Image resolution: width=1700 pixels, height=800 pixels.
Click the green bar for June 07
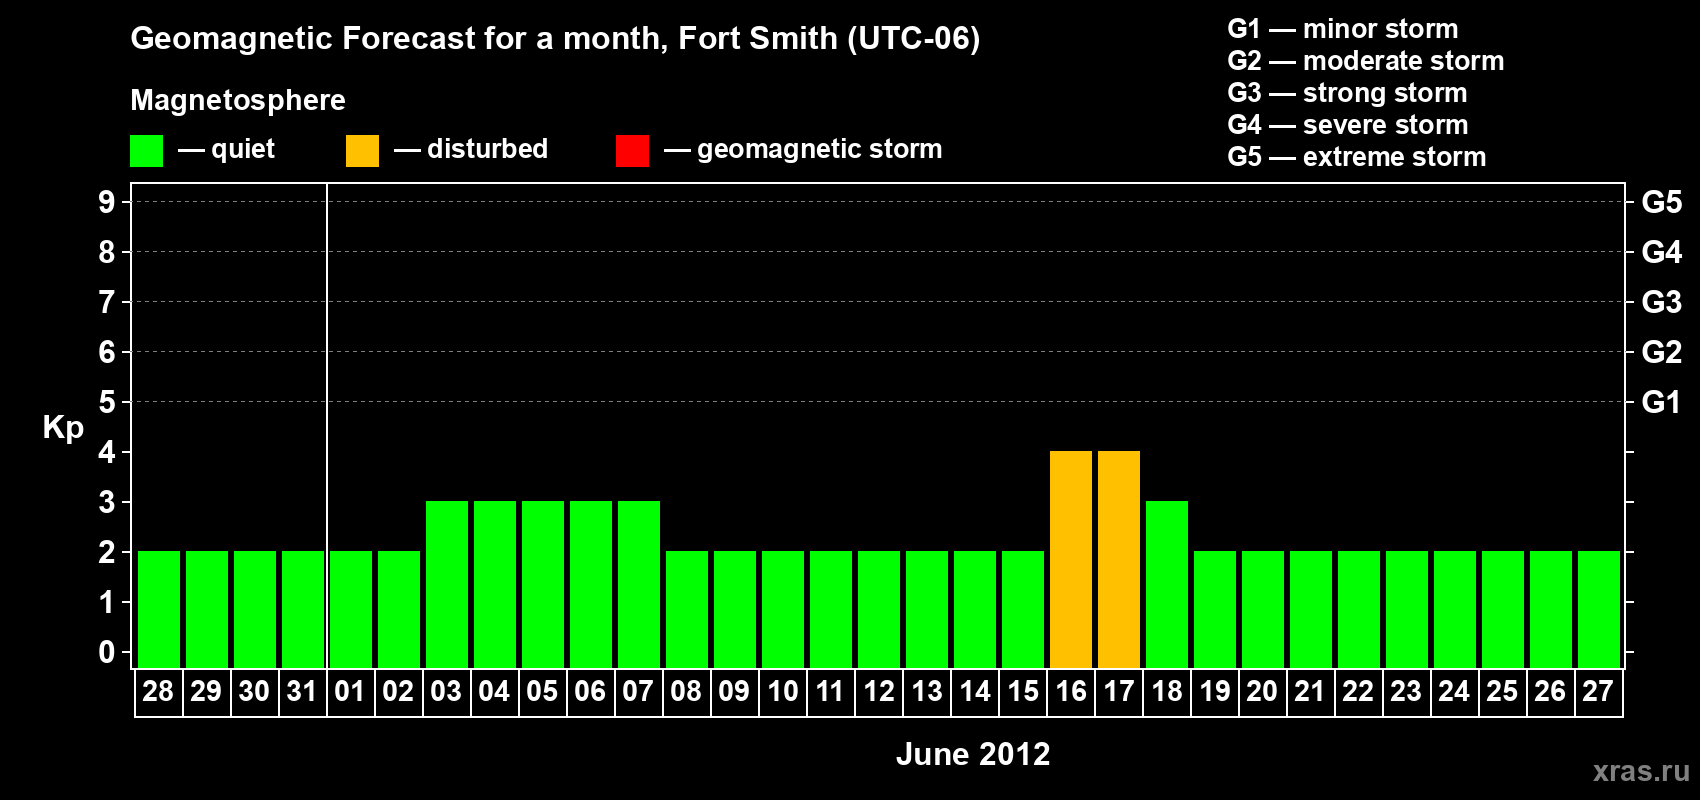639,584
